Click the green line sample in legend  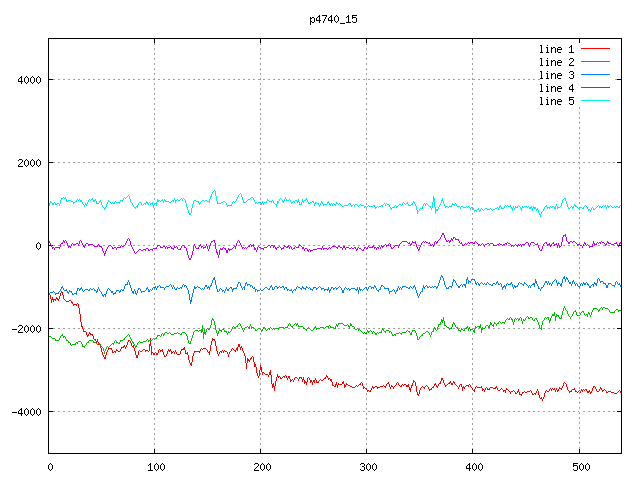point(596,62)
